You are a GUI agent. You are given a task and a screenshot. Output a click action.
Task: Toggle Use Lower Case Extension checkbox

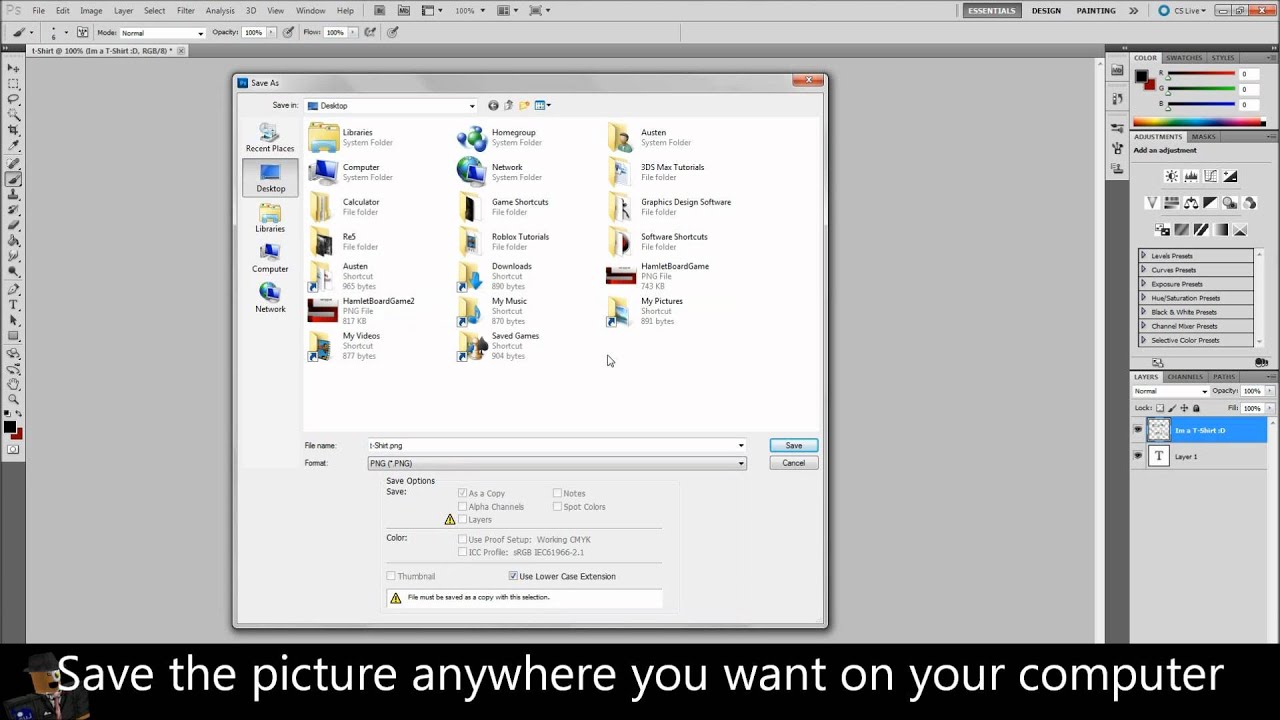(x=513, y=576)
